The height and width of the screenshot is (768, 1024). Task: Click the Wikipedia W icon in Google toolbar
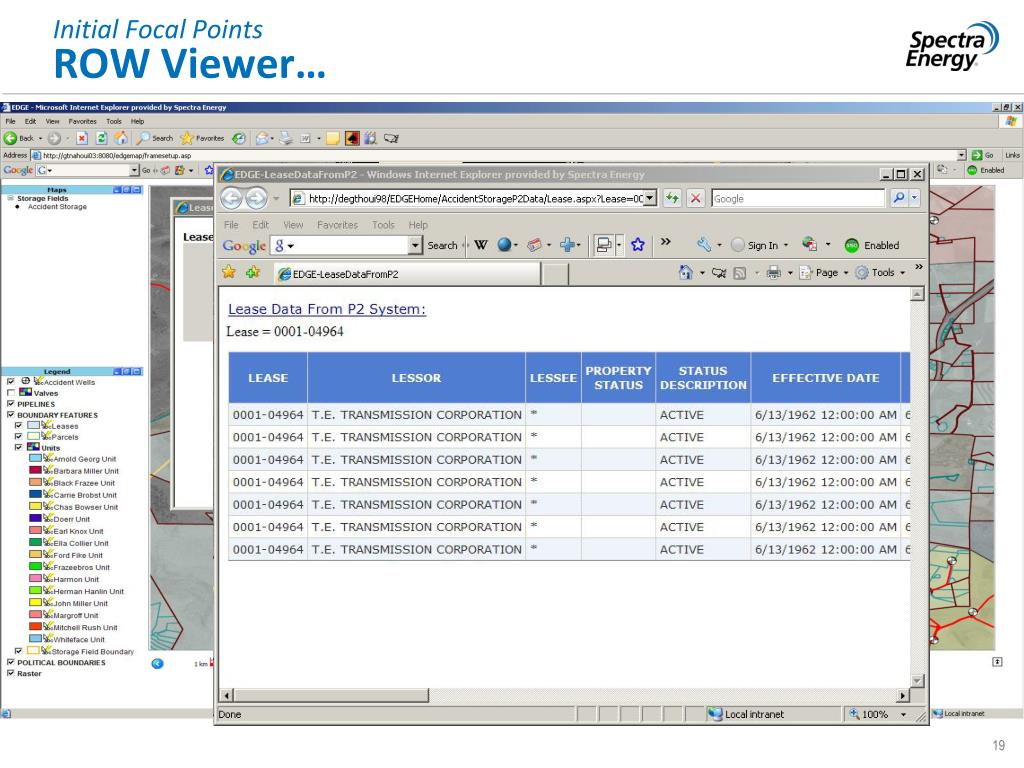481,245
